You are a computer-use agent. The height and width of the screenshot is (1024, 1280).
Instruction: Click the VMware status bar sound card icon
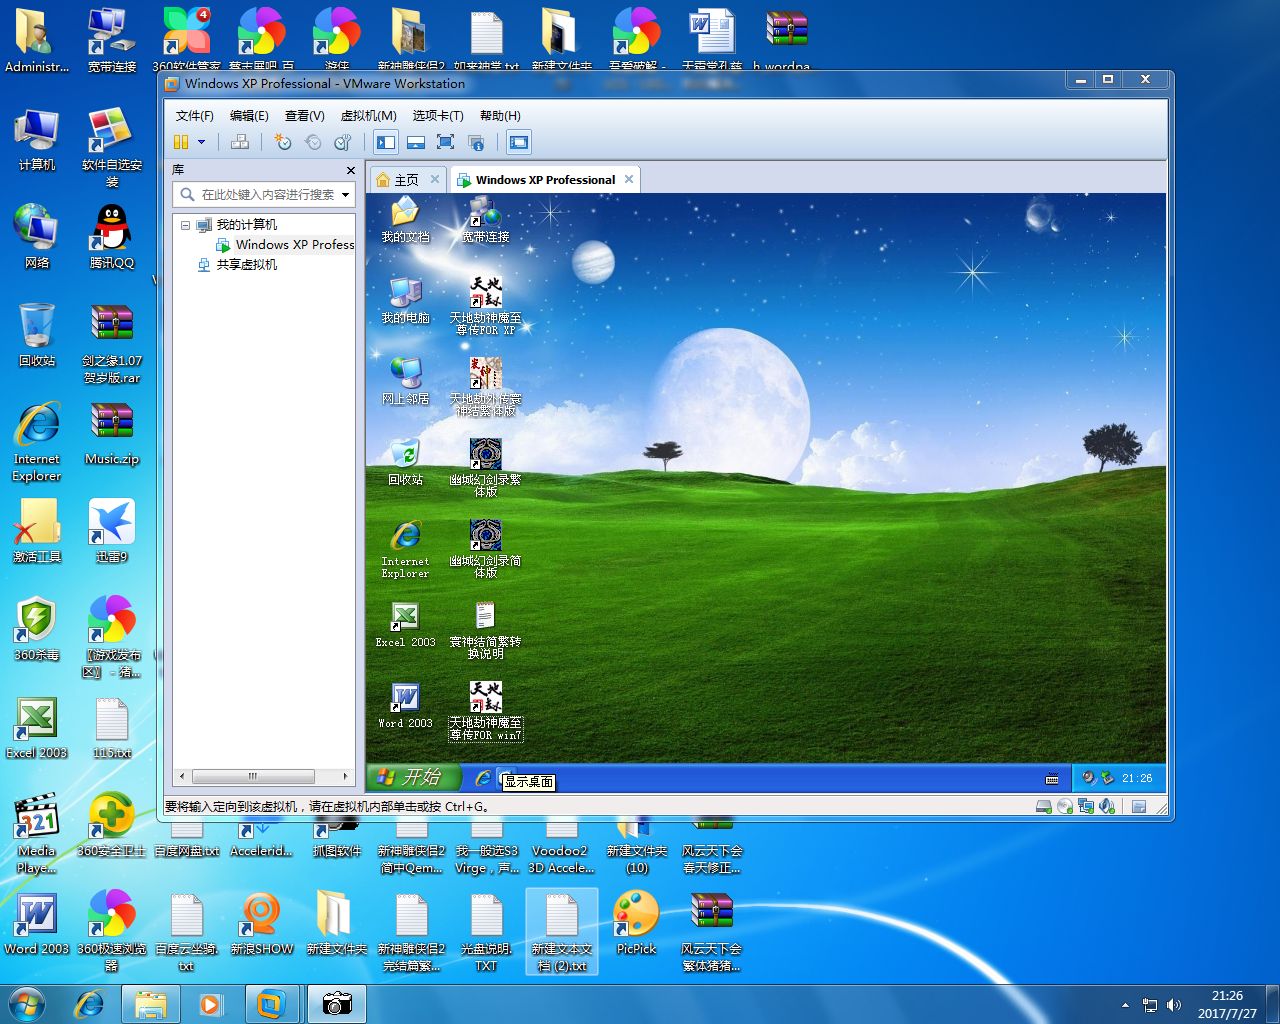[1107, 806]
